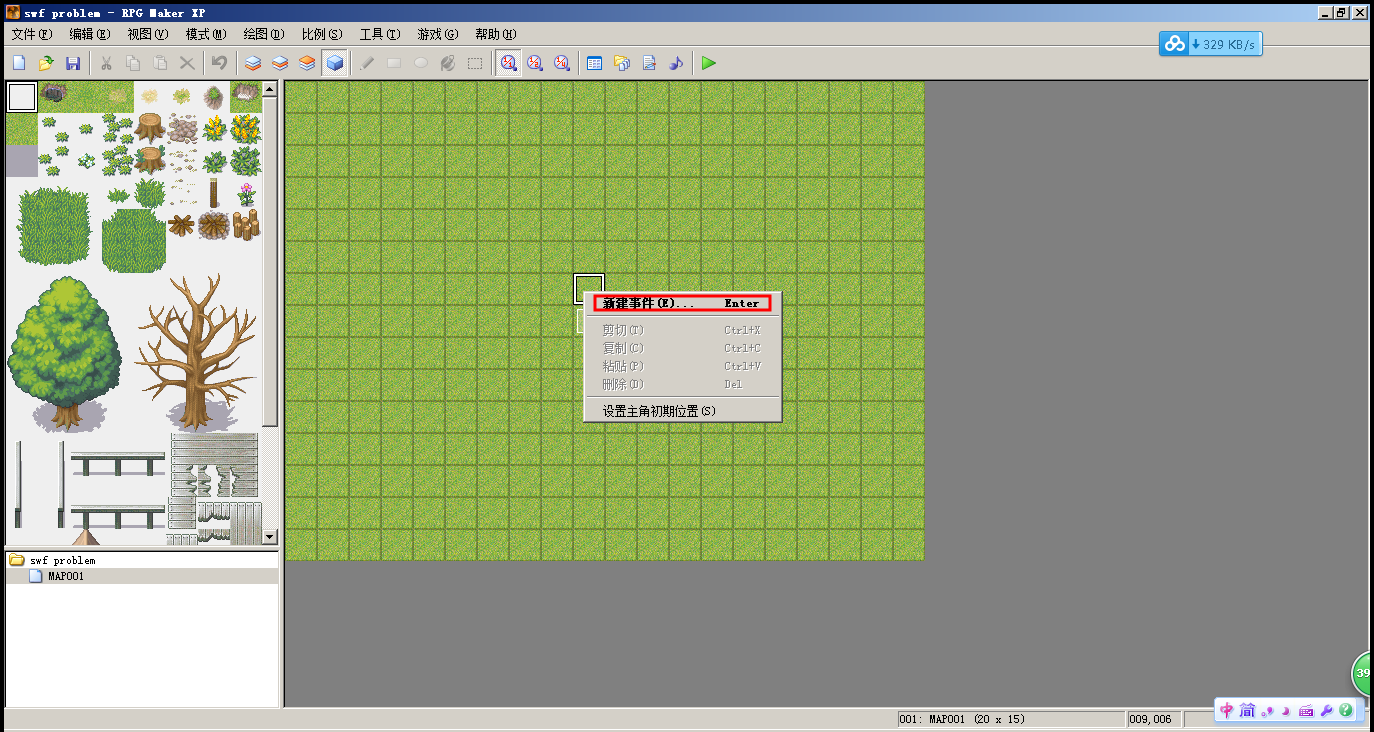
Task: Click the Undo arrow in the toolbar
Action: (219, 63)
